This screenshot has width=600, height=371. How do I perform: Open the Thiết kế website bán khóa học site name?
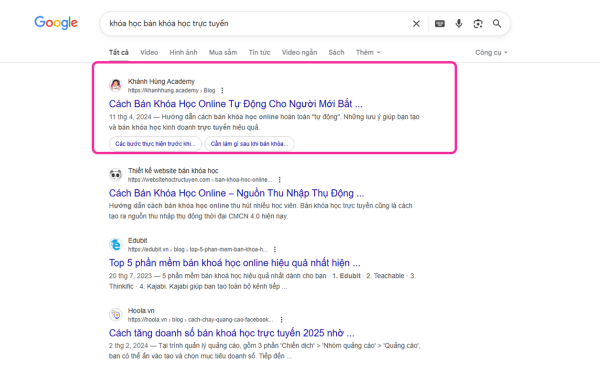pos(173,171)
